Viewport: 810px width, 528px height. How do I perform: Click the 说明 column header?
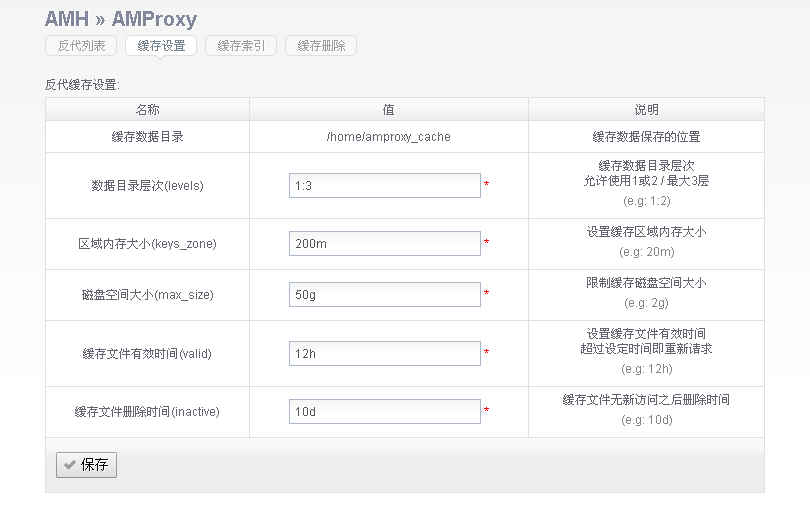coord(646,110)
